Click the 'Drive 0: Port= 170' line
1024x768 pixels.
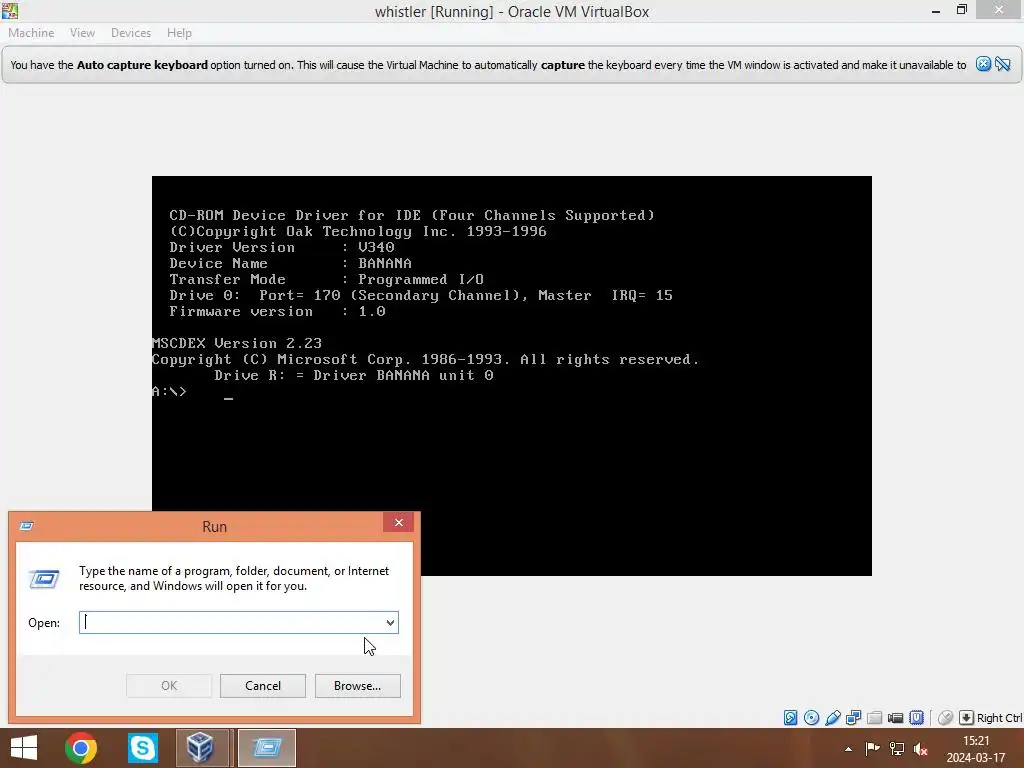pyautogui.click(x=421, y=295)
